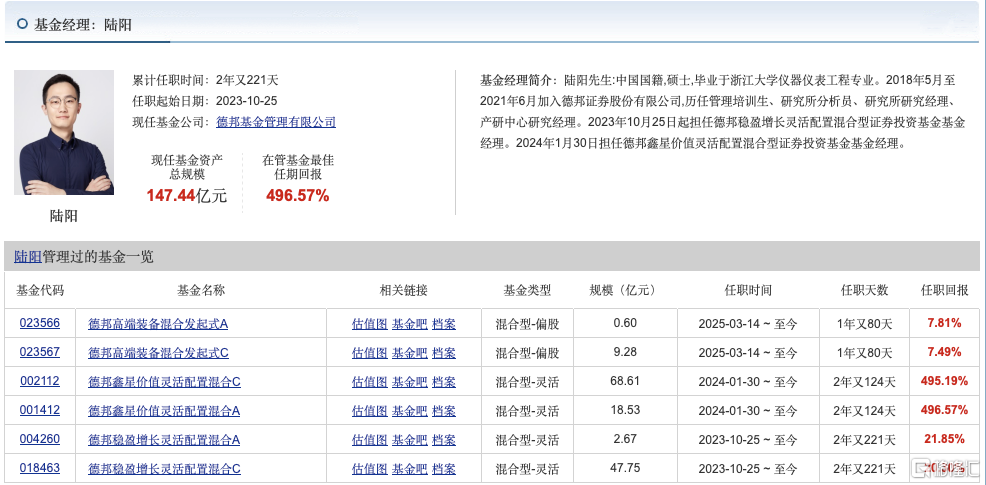This screenshot has height=485, width=986.
Task: Open fund code 004260 link
Action: [x=40, y=439]
